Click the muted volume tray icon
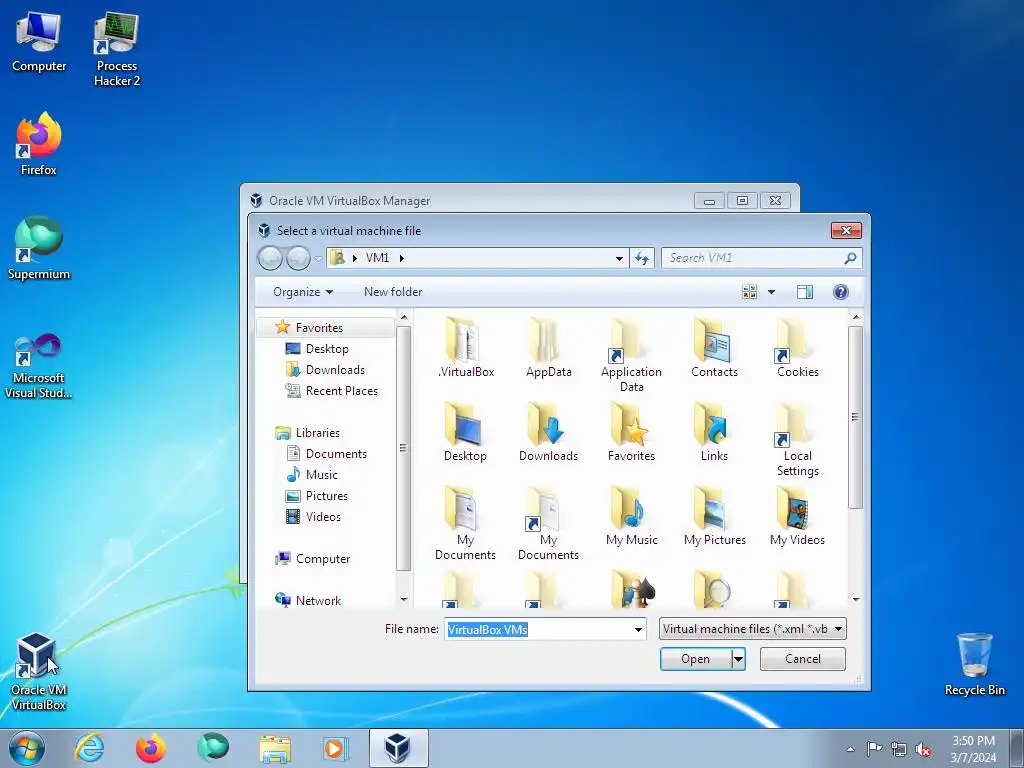1024x768 pixels. [923, 749]
